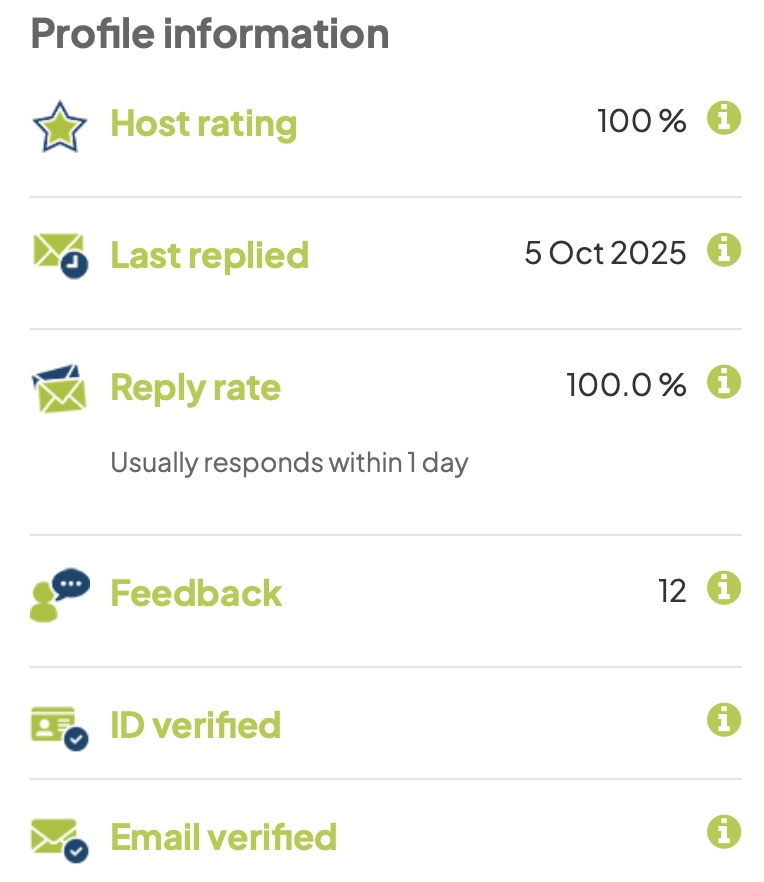Click the Last replied envelope clock icon
The width and height of the screenshot is (764, 882).
[x=60, y=255]
